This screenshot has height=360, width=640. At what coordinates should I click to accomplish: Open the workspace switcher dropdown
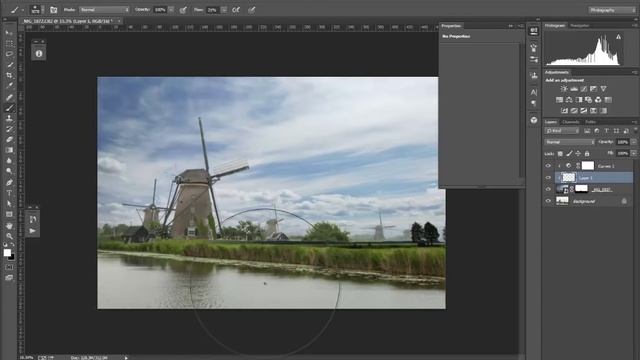point(612,10)
